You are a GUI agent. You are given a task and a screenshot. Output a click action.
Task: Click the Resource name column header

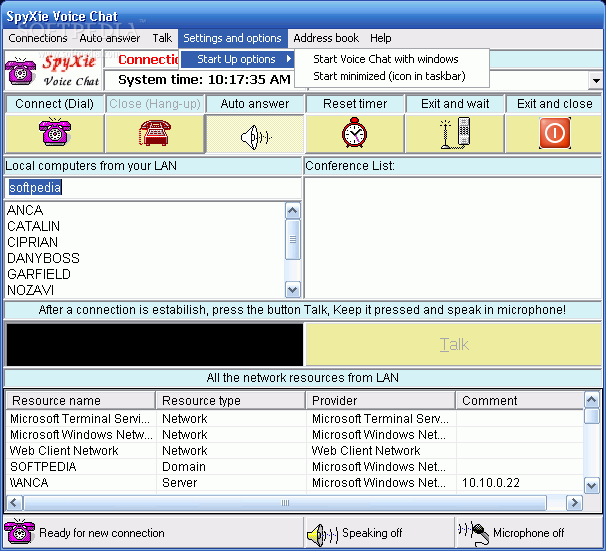81,401
